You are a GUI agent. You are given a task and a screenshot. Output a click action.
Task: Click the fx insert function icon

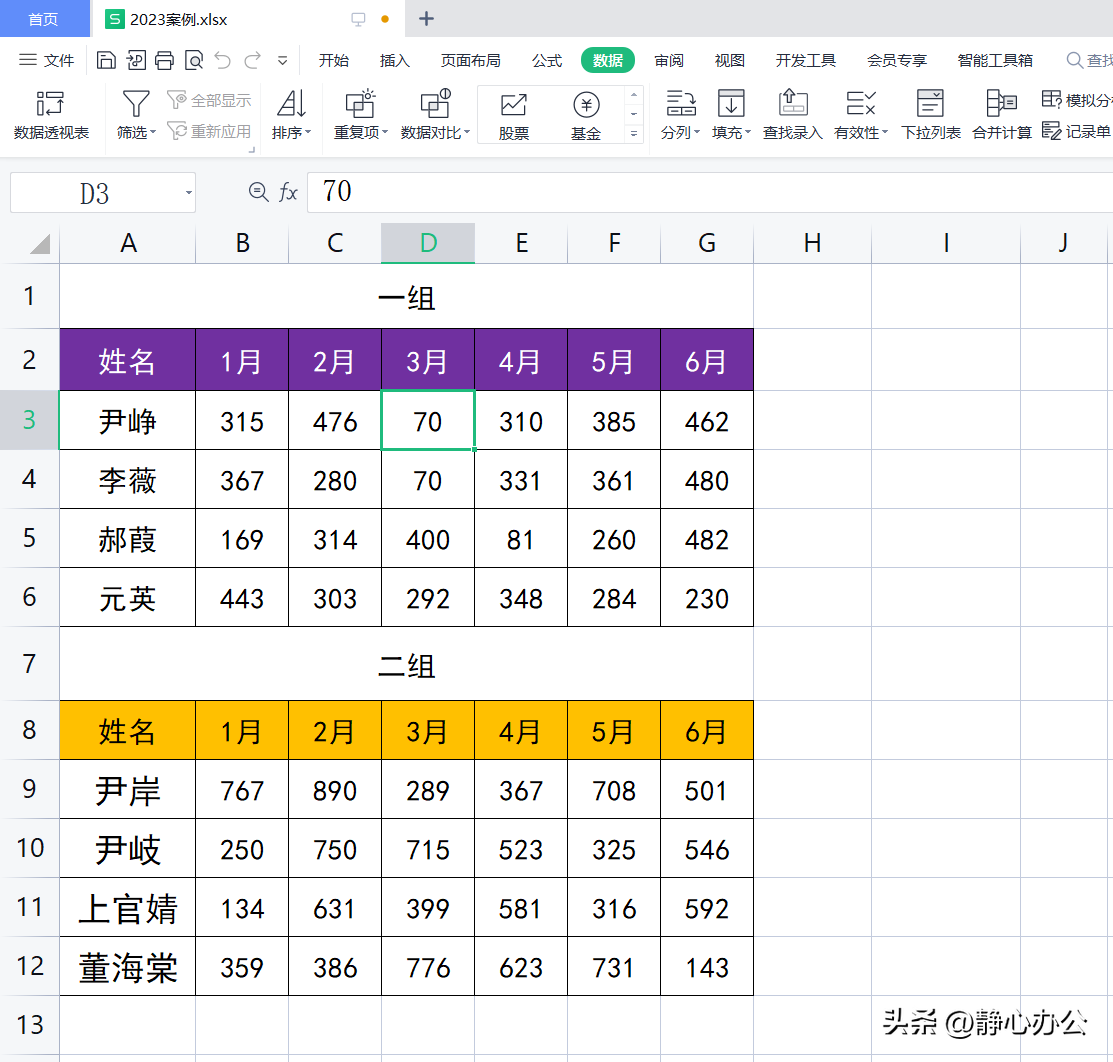tap(288, 192)
